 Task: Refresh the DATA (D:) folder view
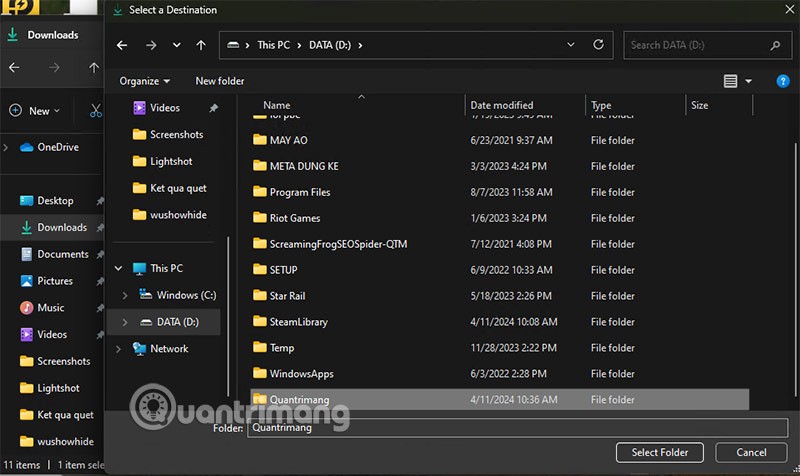599,45
